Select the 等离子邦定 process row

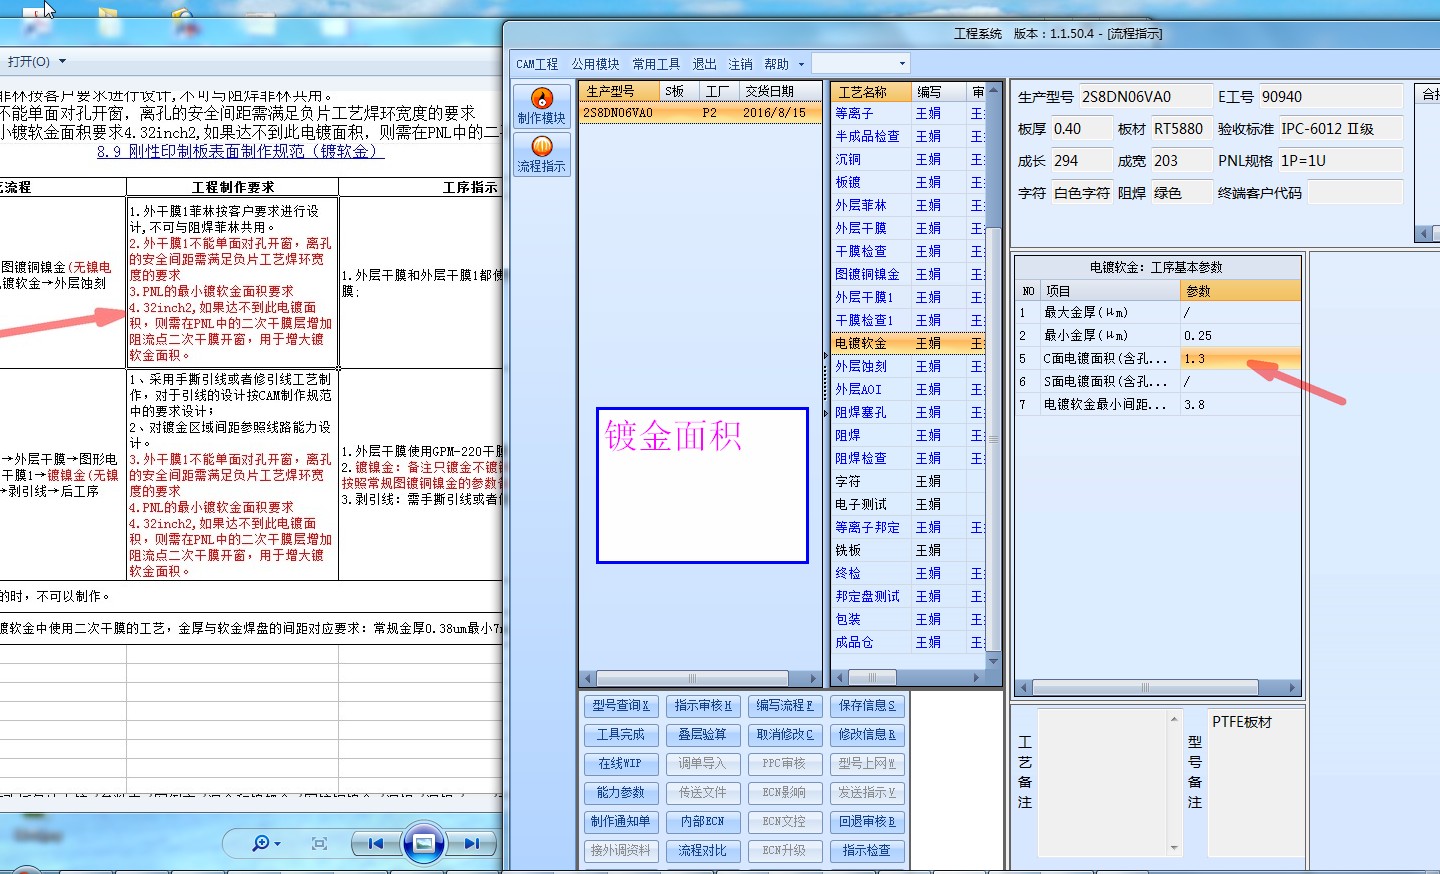coord(908,527)
